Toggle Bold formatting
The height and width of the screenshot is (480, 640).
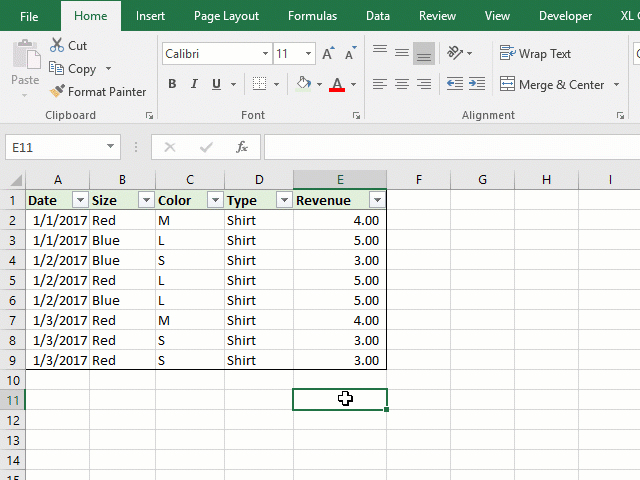coord(172,84)
